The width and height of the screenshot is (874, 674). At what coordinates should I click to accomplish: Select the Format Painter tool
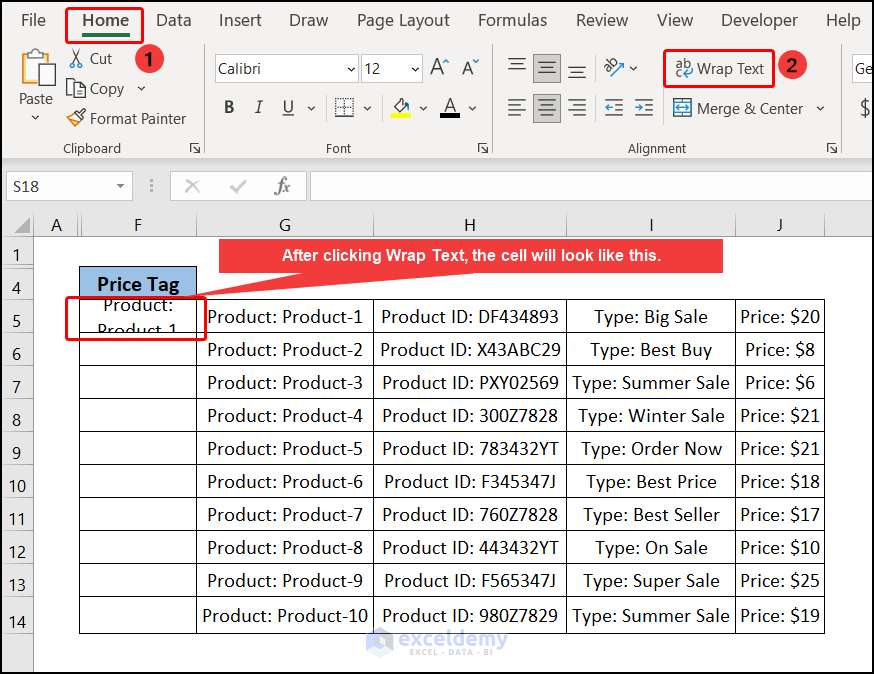[126, 118]
